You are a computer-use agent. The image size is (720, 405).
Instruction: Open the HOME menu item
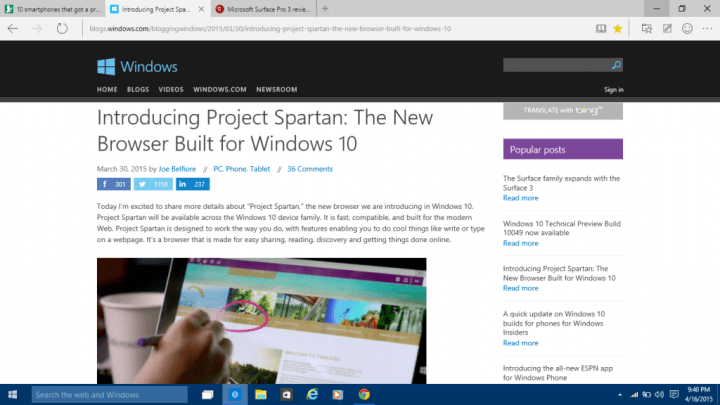point(107,90)
